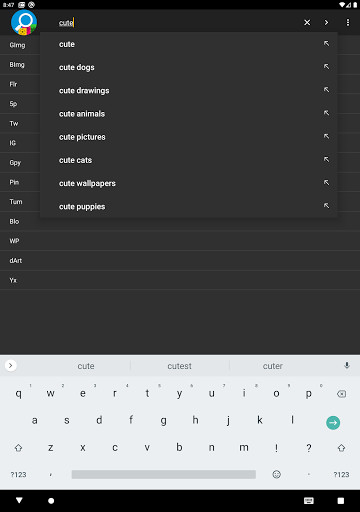This screenshot has width=360, height=512.
Task: Select the 'cute puppies' suggestion
Action: 189,206
